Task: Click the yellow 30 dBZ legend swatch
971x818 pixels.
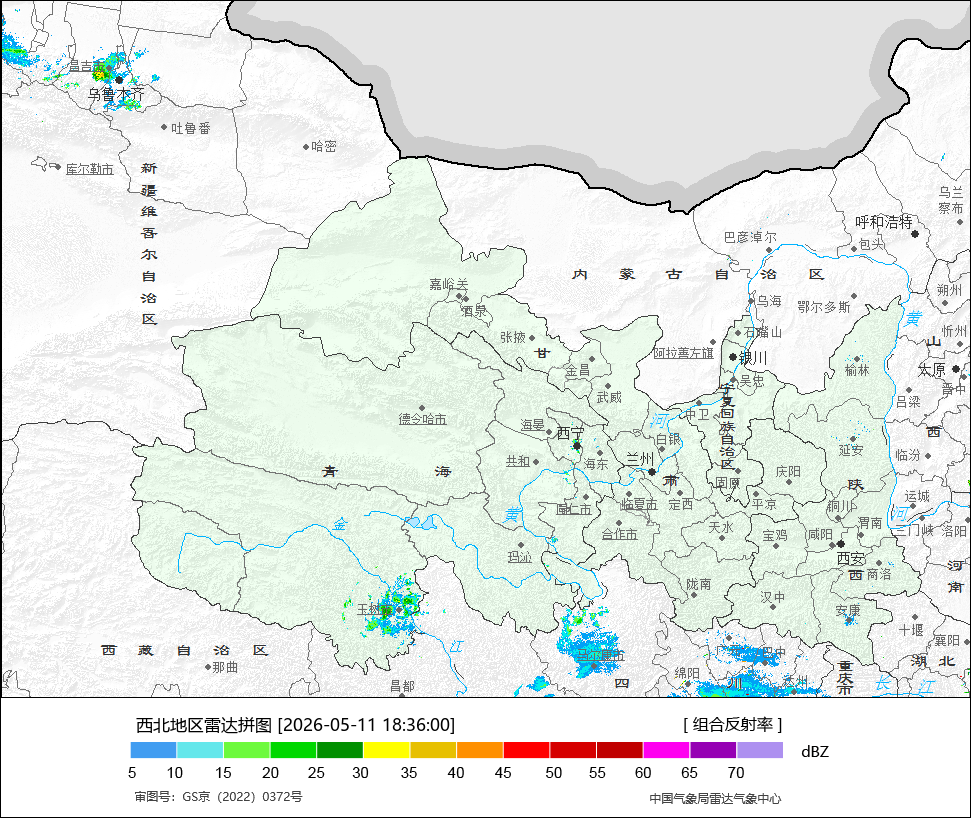Action: coord(386,751)
